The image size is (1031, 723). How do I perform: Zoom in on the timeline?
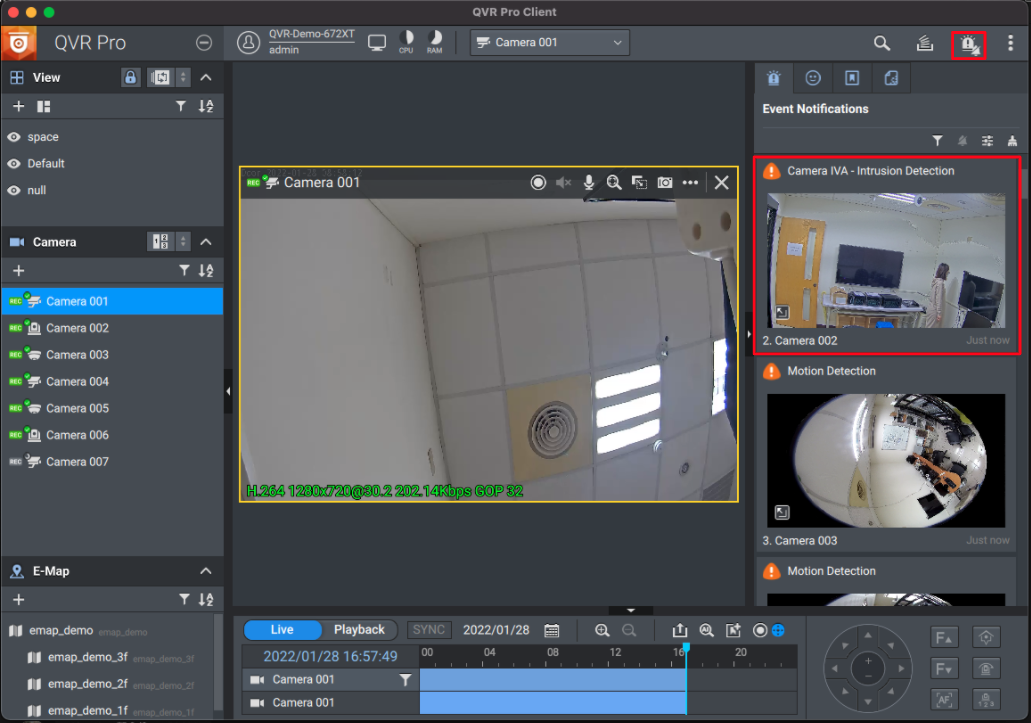pos(602,630)
